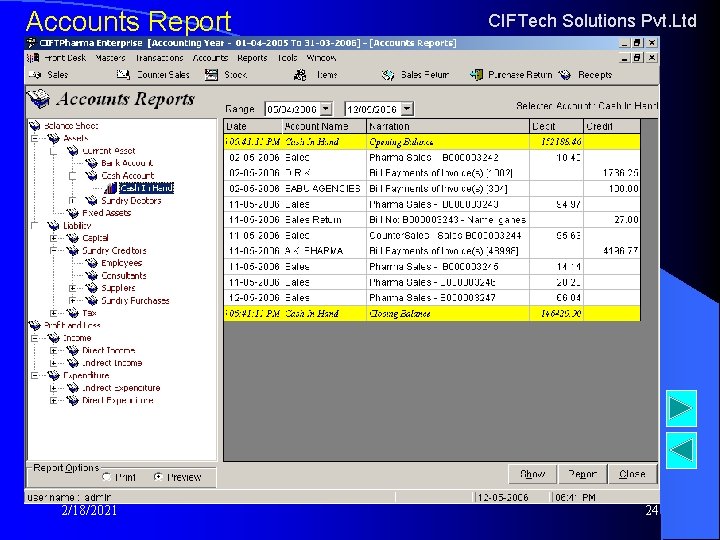Click the Stock toolbar icon

[211, 74]
